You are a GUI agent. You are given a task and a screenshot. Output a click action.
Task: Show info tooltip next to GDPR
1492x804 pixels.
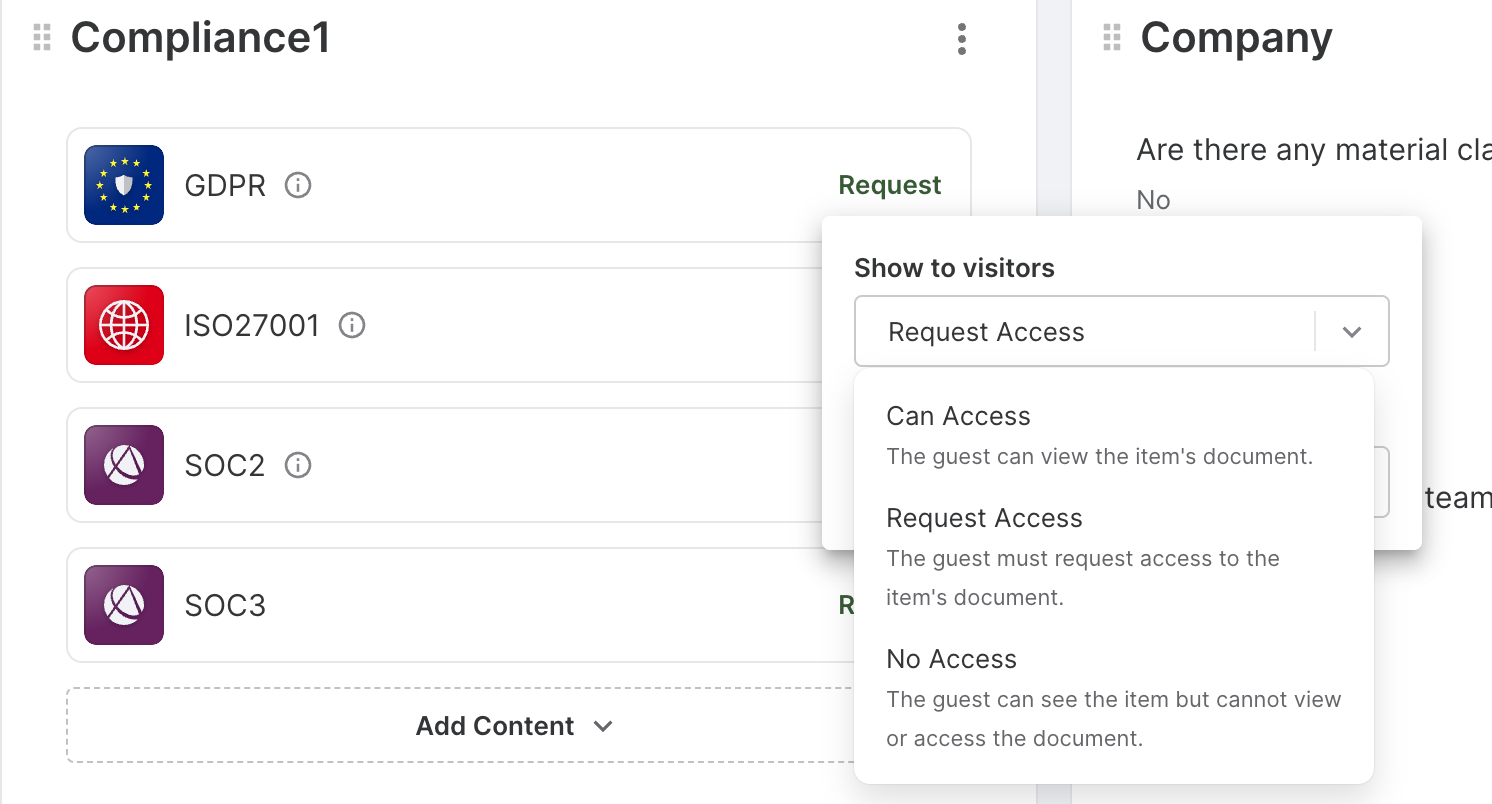tap(298, 185)
